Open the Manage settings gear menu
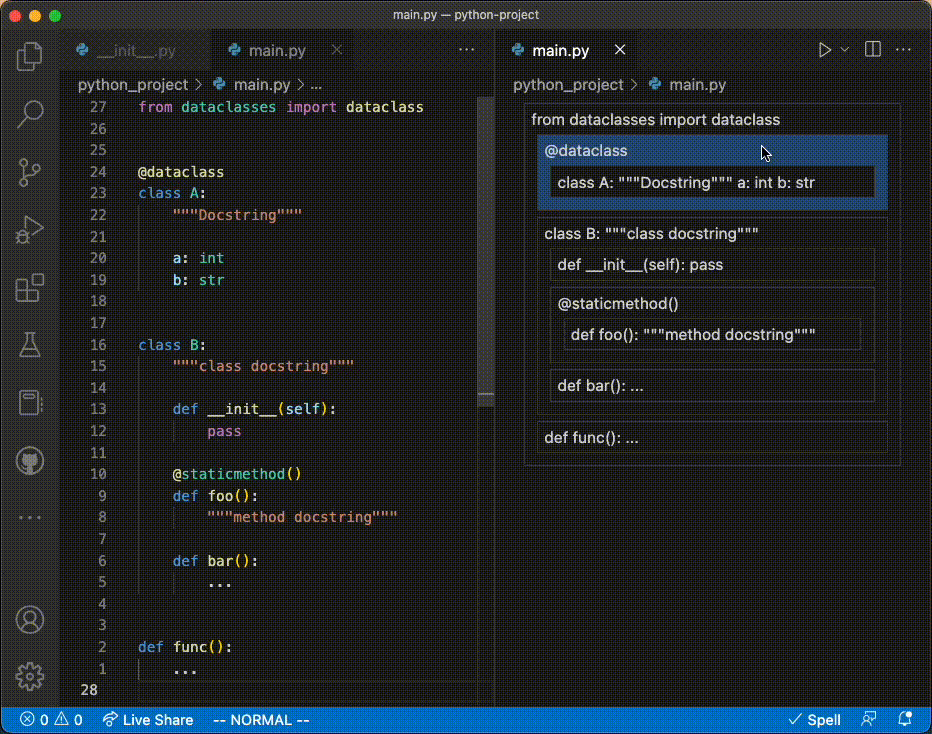 pos(30,675)
